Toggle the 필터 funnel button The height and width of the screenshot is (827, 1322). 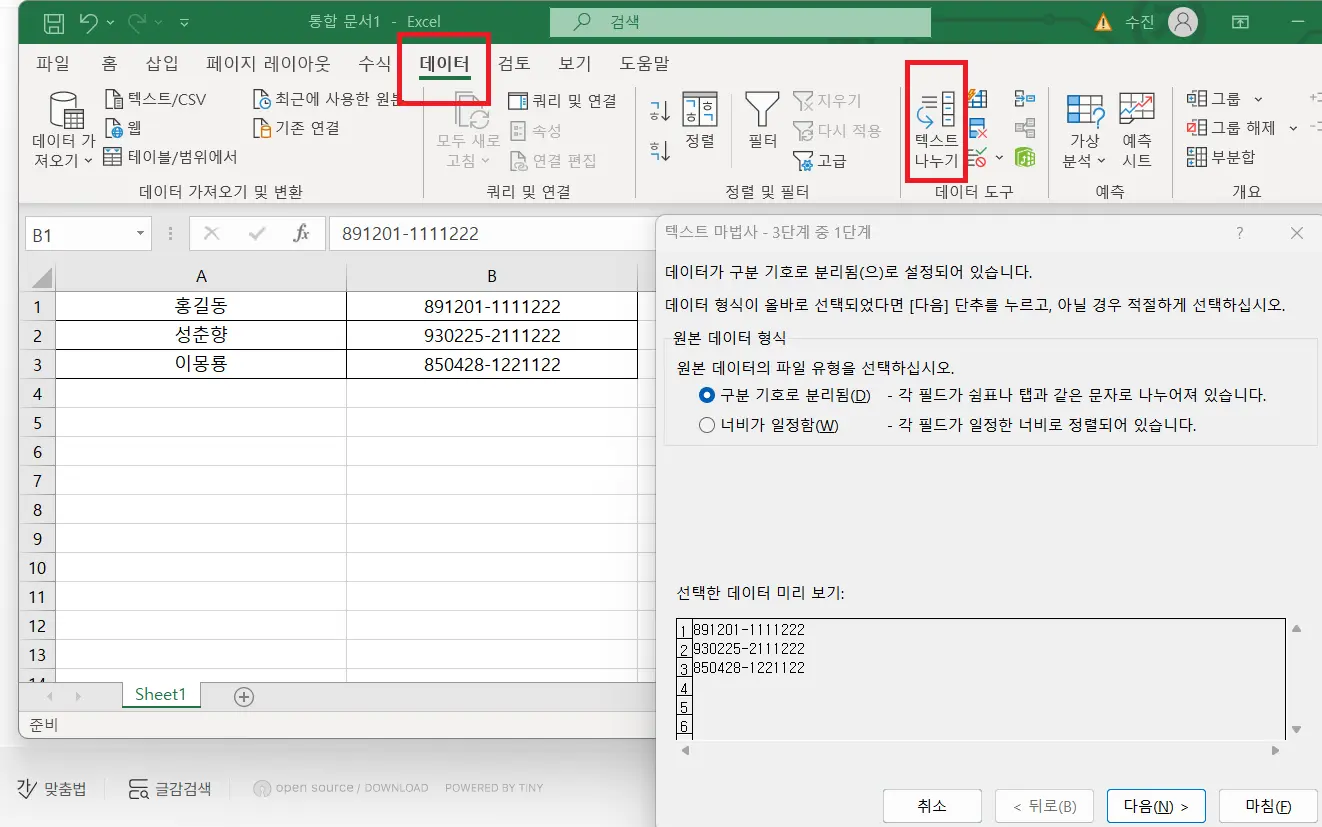tap(763, 120)
